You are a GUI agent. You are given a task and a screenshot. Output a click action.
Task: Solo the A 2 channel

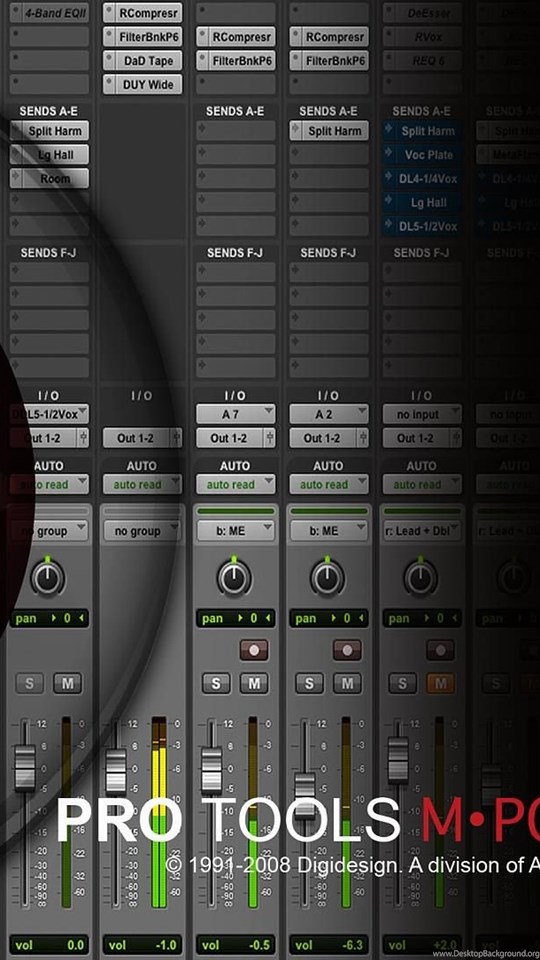[309, 683]
